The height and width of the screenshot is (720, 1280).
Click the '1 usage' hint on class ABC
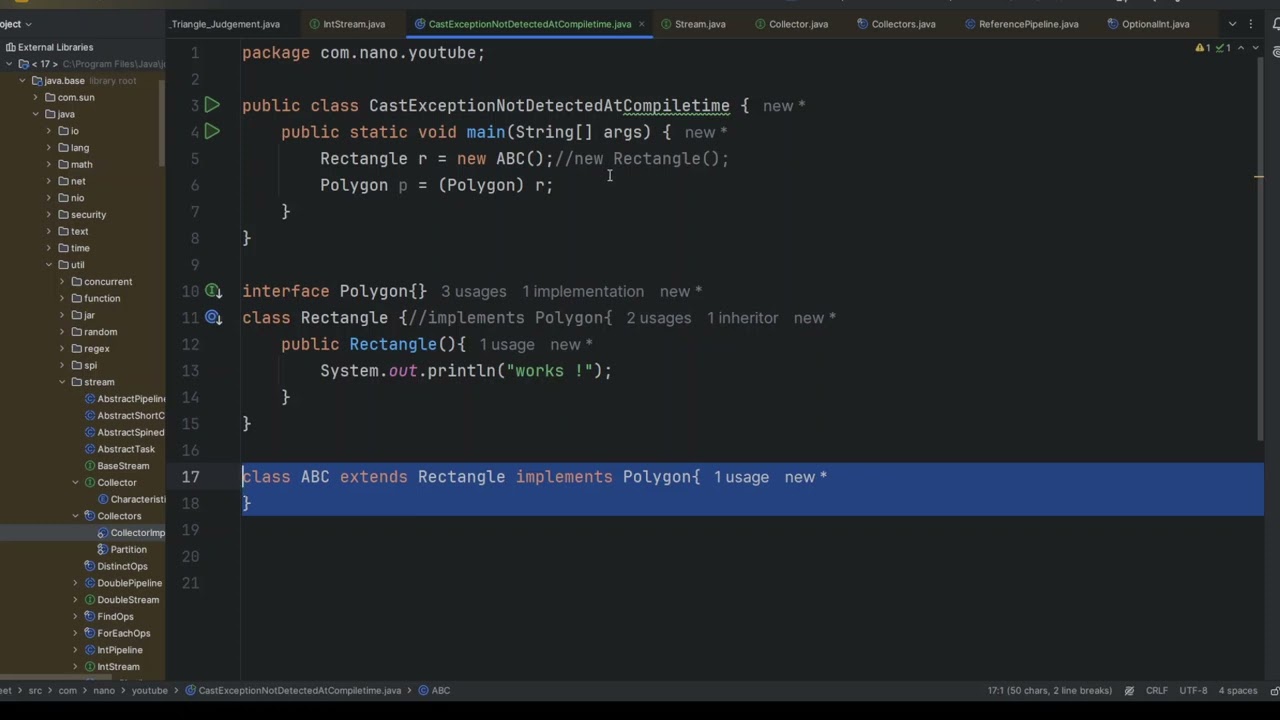[741, 477]
